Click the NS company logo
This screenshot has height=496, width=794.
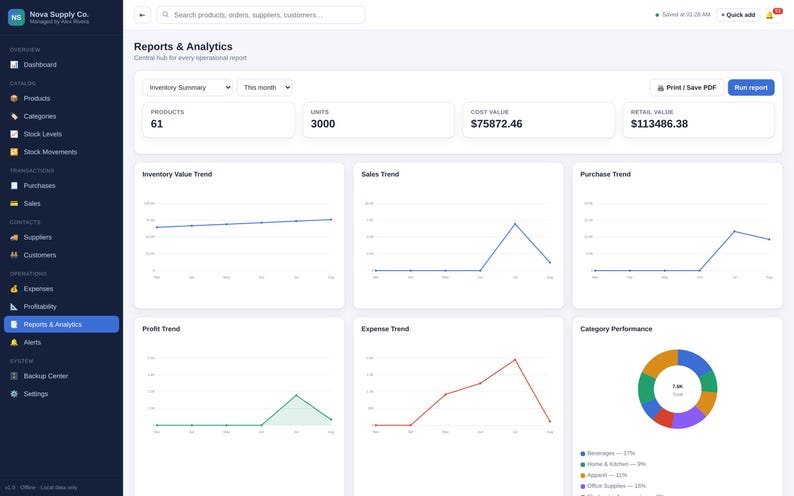point(16,17)
